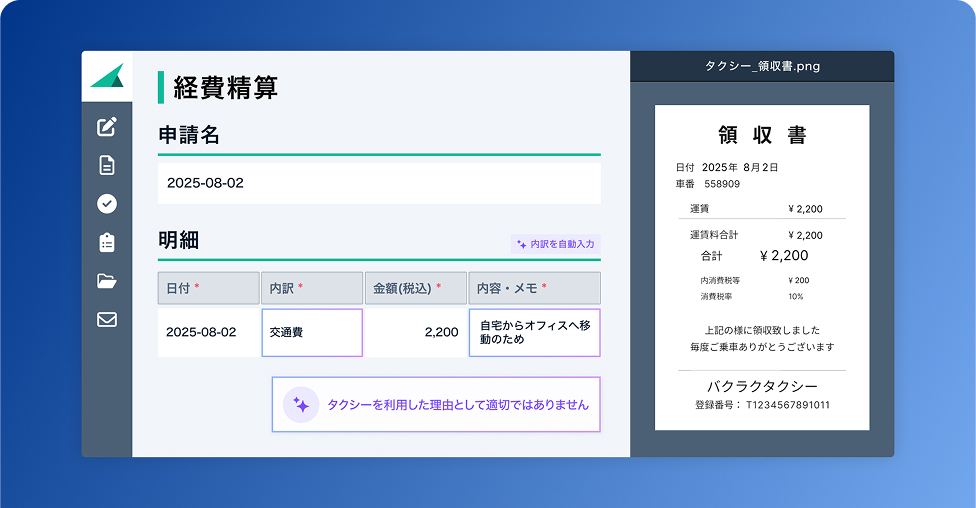Click the 金額 field showing 2,200
Image resolution: width=976 pixels, height=508 pixels.
pyautogui.click(x=415, y=332)
